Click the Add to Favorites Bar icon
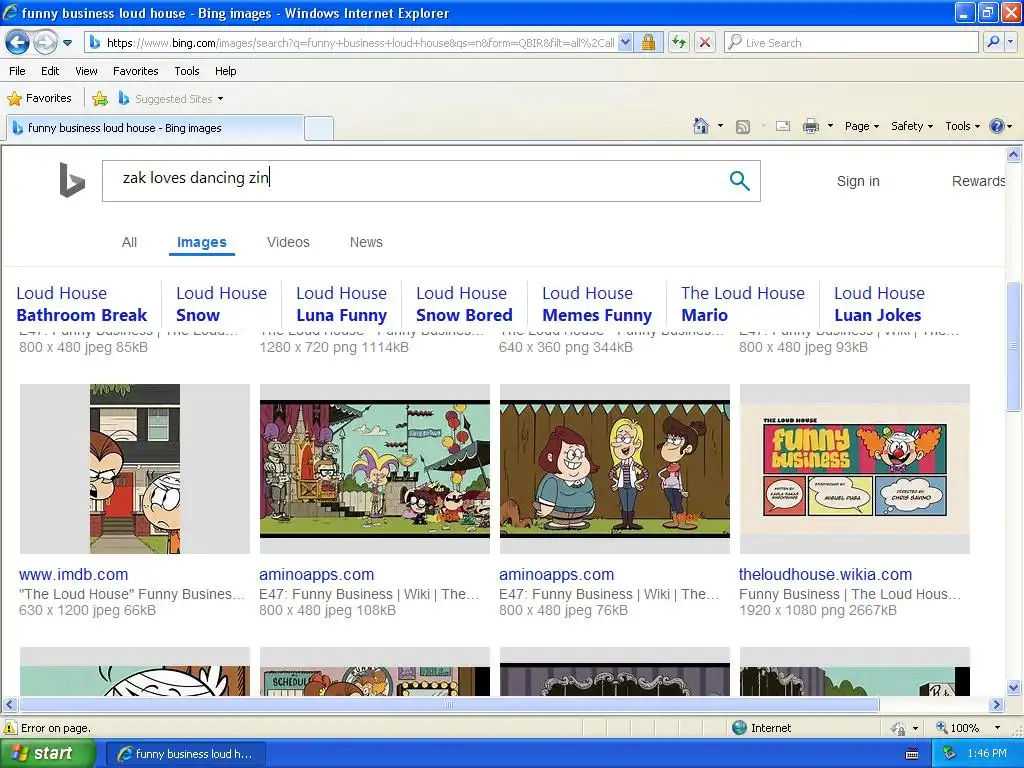The width and height of the screenshot is (1024, 768). coord(100,99)
